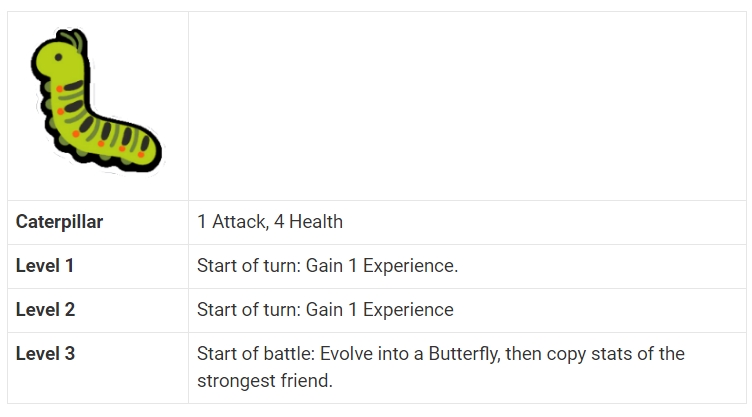Click "Experience." in the Level 1 row
752x417 pixels.
[x=411, y=266]
